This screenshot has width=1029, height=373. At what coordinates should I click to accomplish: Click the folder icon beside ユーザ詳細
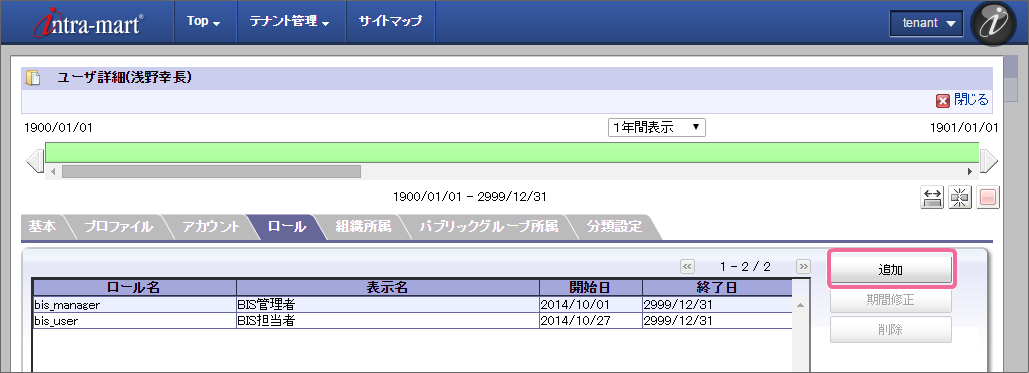33,78
